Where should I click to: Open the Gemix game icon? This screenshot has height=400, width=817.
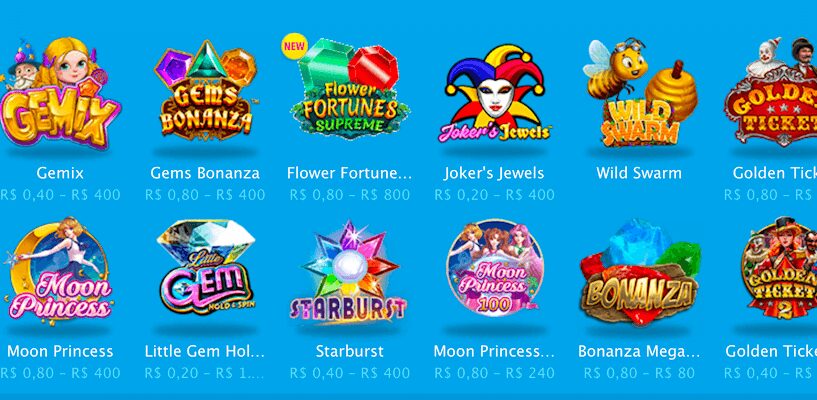click(60, 94)
